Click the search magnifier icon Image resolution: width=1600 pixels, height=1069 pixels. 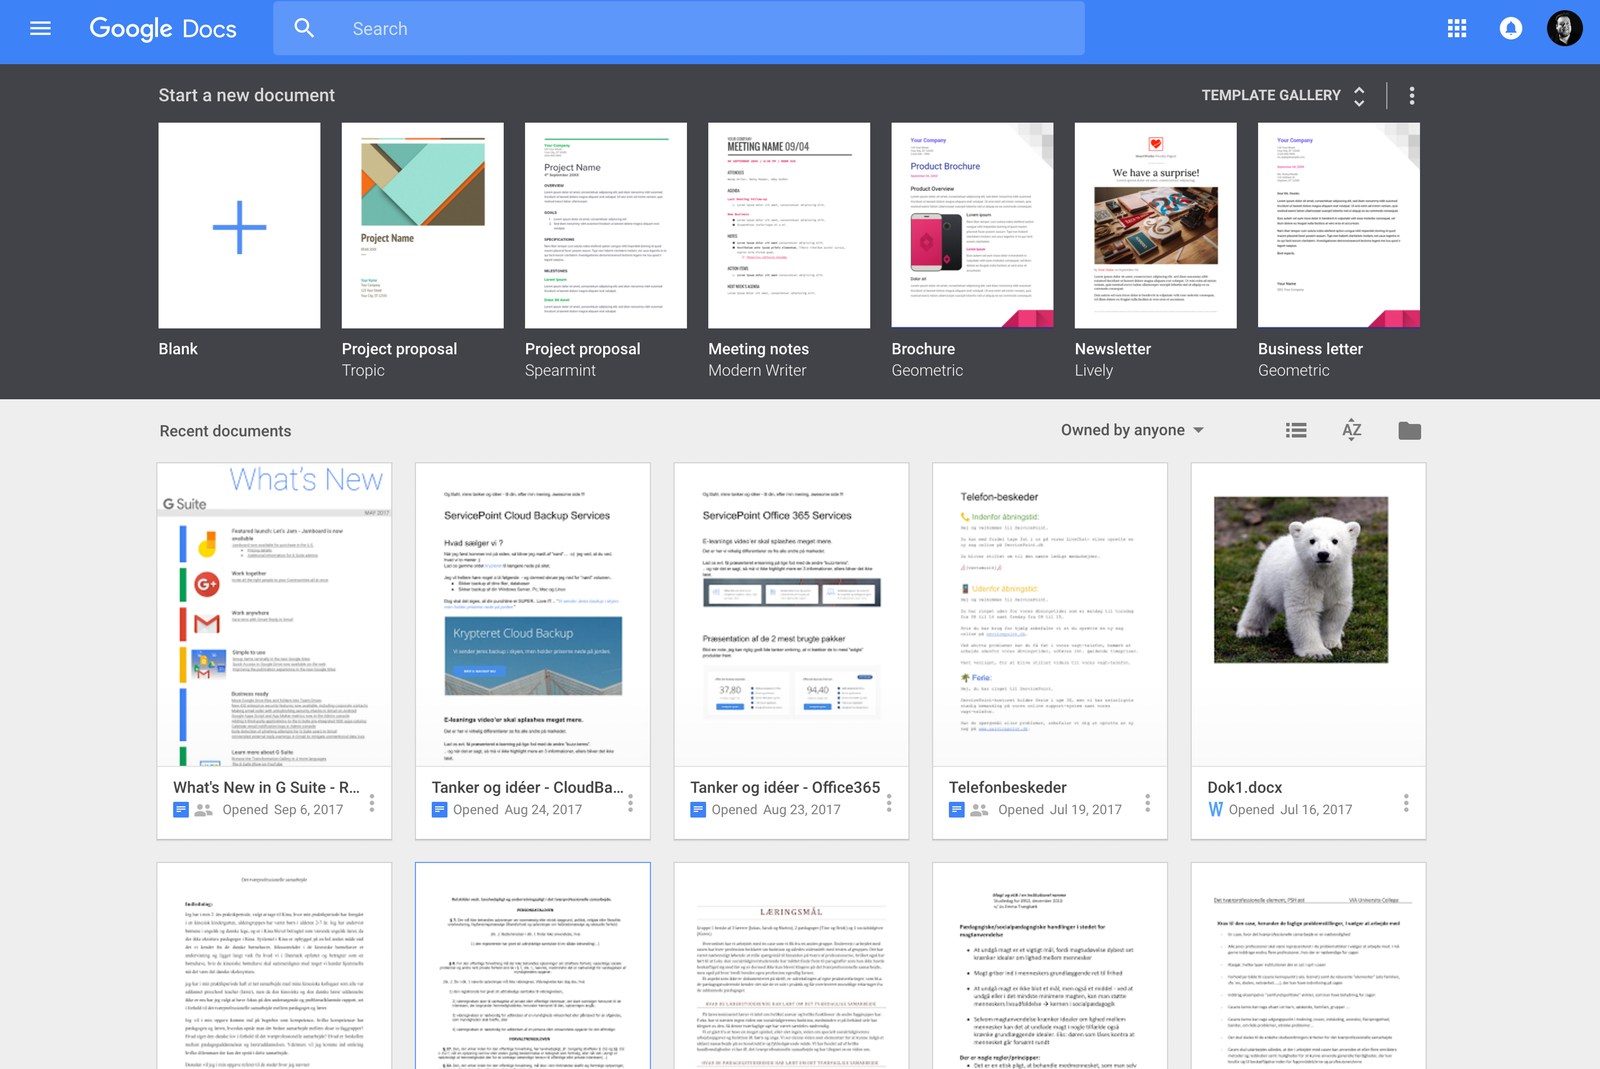pos(304,28)
